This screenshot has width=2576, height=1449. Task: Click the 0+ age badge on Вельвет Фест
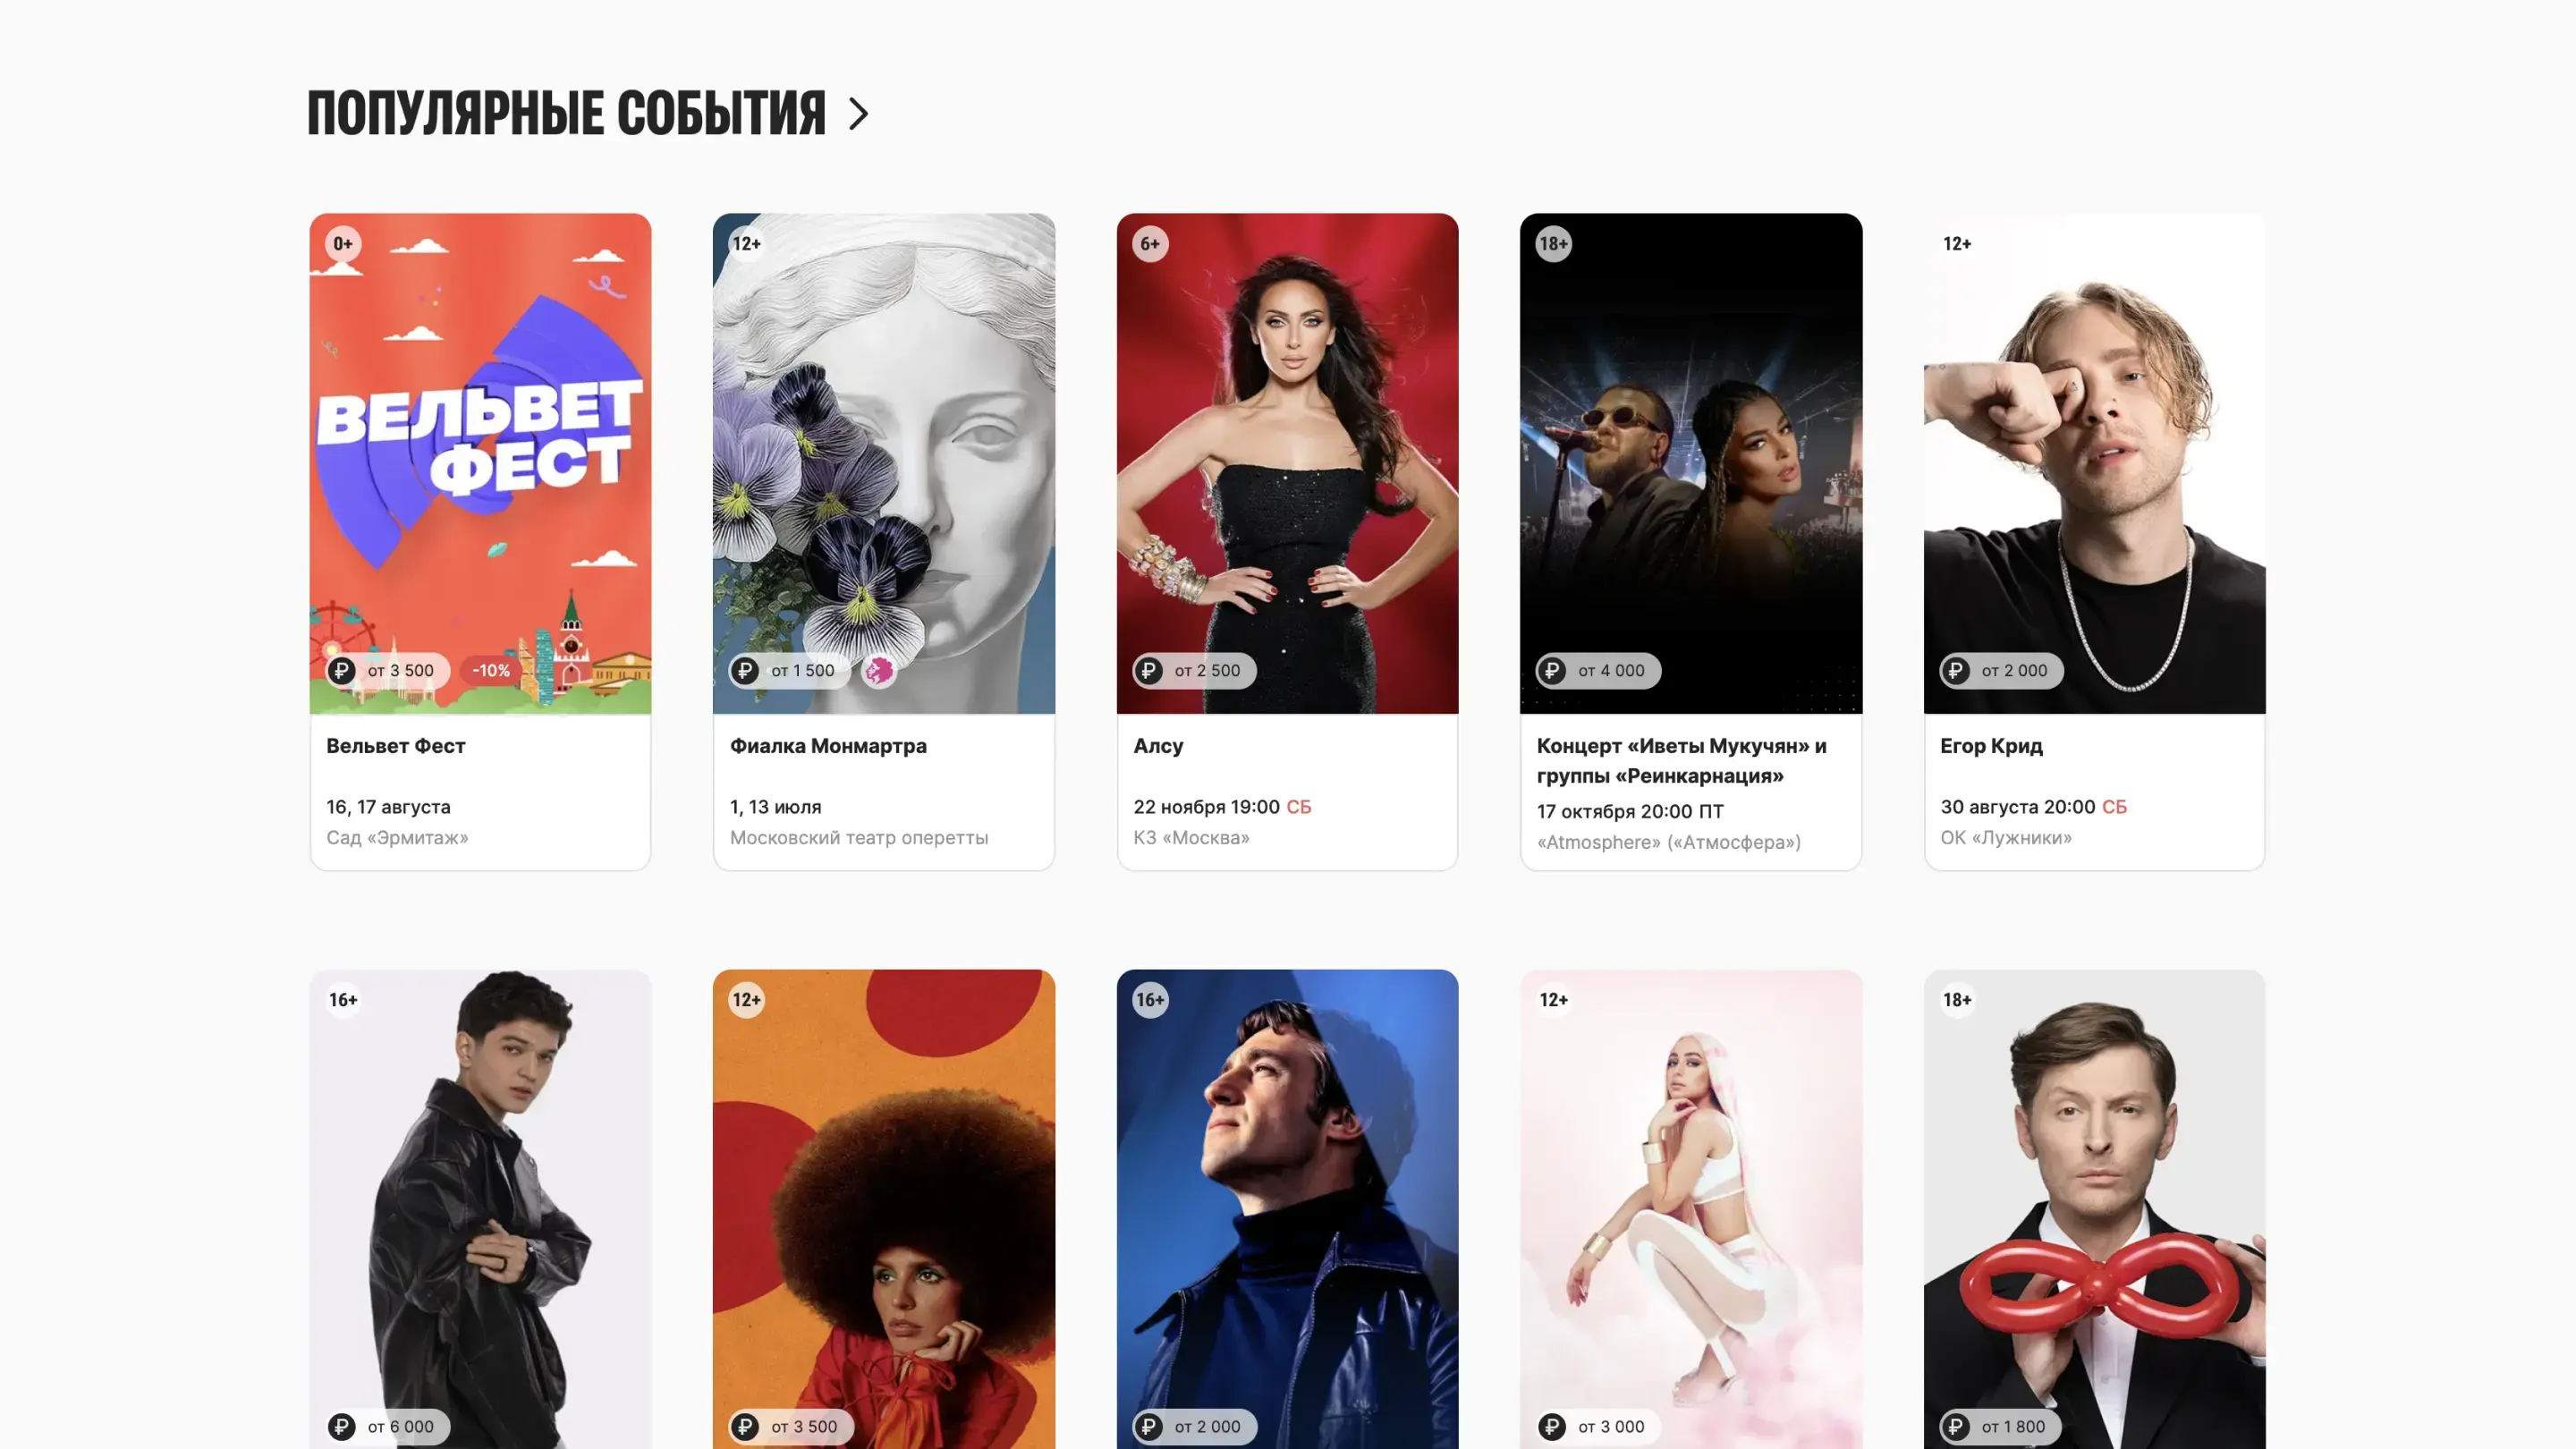click(343, 244)
